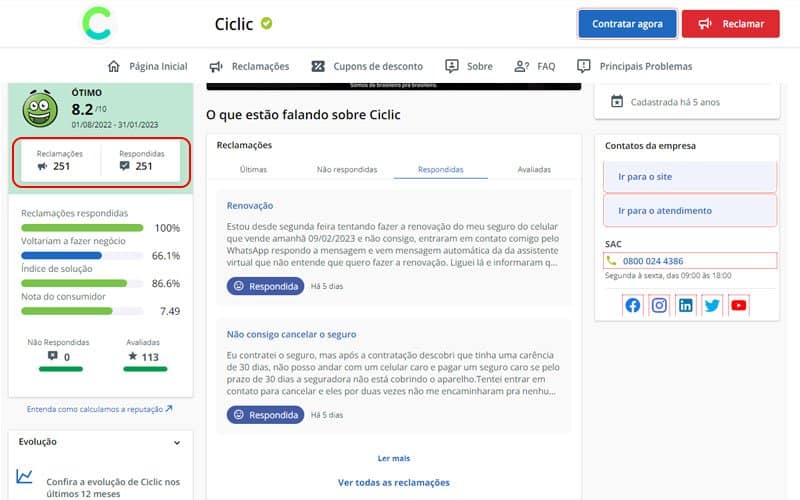The image size is (800, 500).
Task: Click Segunda à sexta opening hours text
Action: (668, 276)
